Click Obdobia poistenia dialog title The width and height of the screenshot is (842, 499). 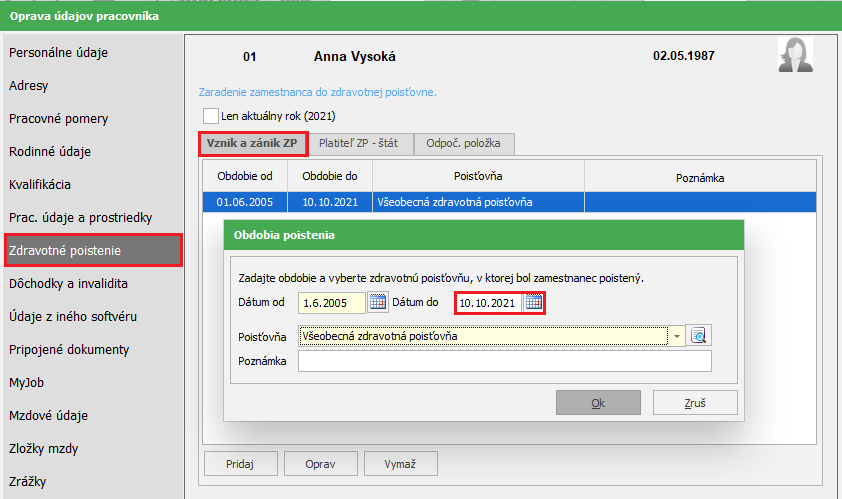click(x=284, y=235)
